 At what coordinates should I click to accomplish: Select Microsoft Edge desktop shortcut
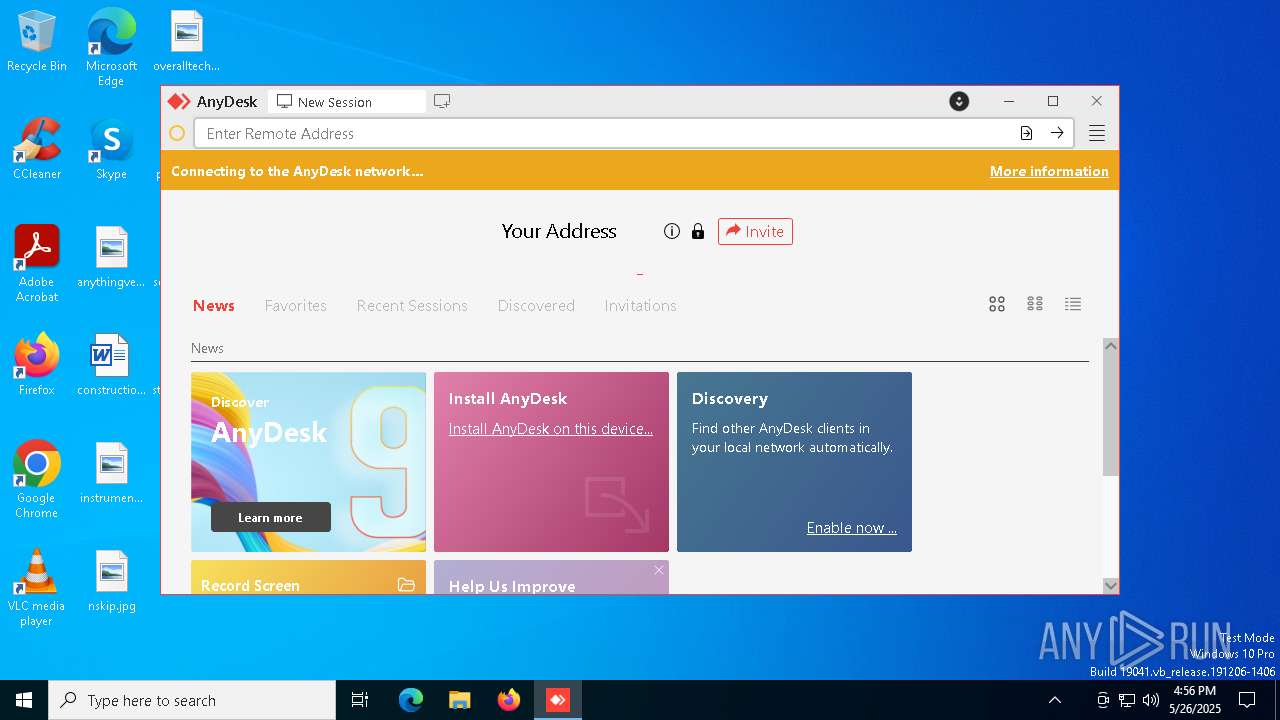(111, 48)
